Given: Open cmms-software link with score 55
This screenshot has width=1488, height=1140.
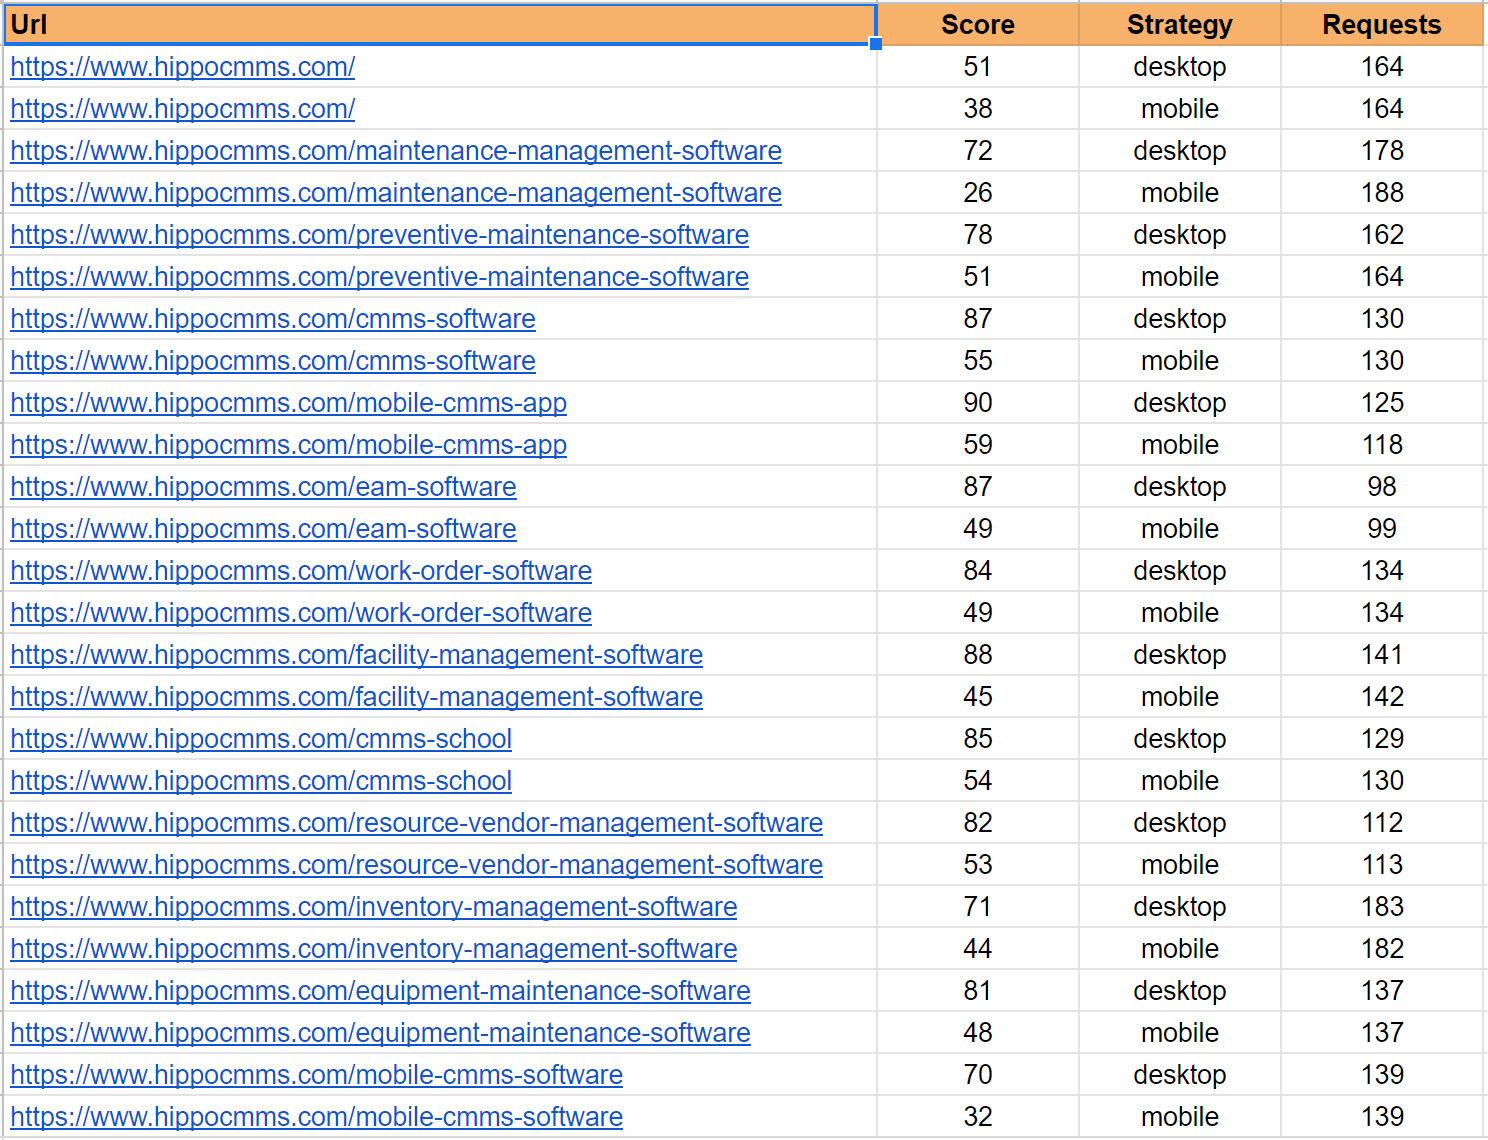Looking at the screenshot, I should coord(273,361).
